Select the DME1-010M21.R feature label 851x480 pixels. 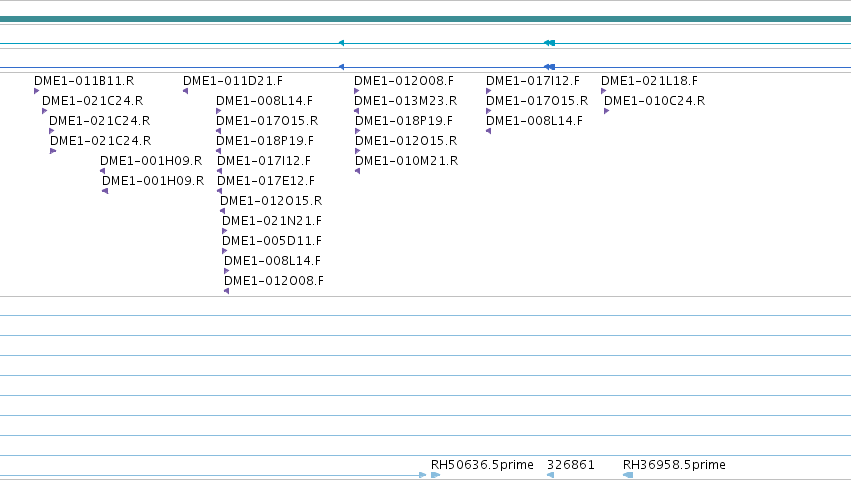click(407, 161)
